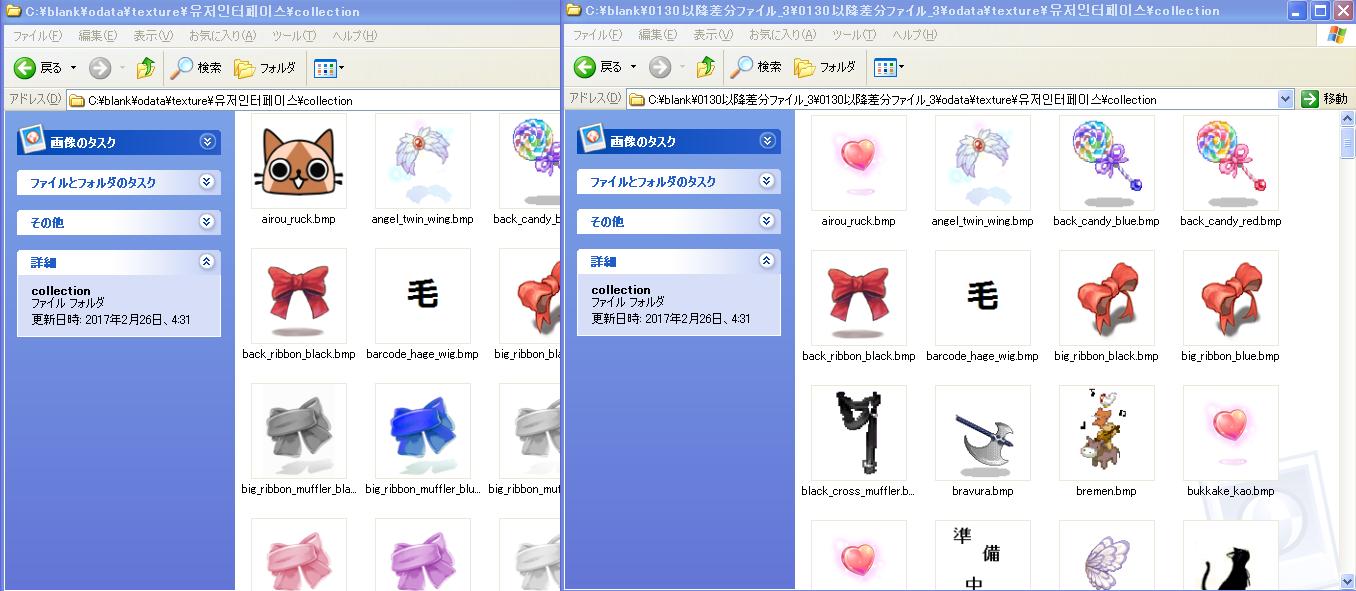The image size is (1356, 591).
Task: Click address field in left window
Action: [x=313, y=100]
